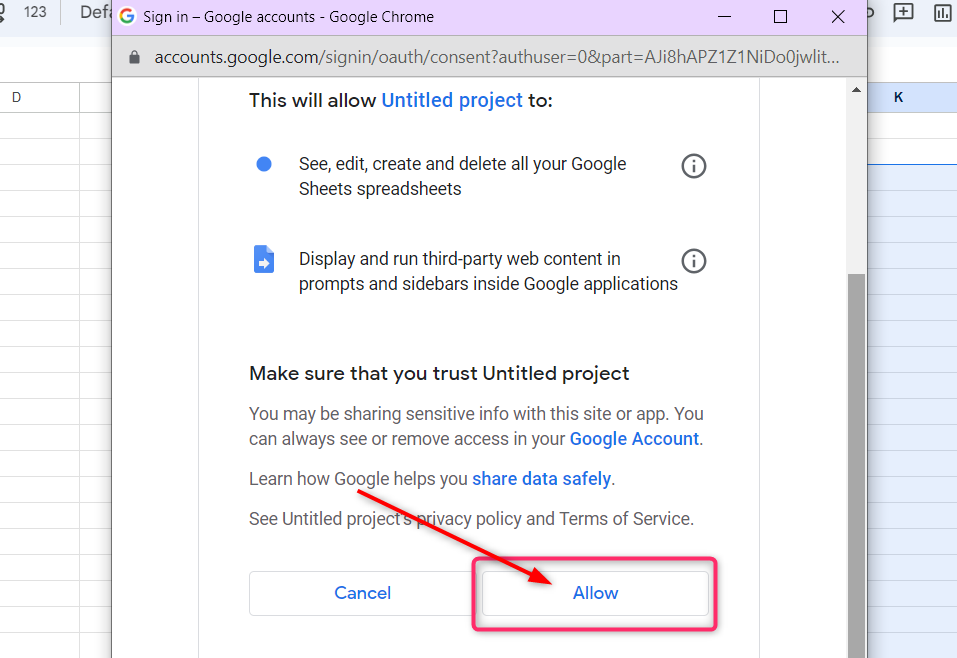
Task: Click the blue Sheets permission bullet icon
Action: (x=264, y=164)
